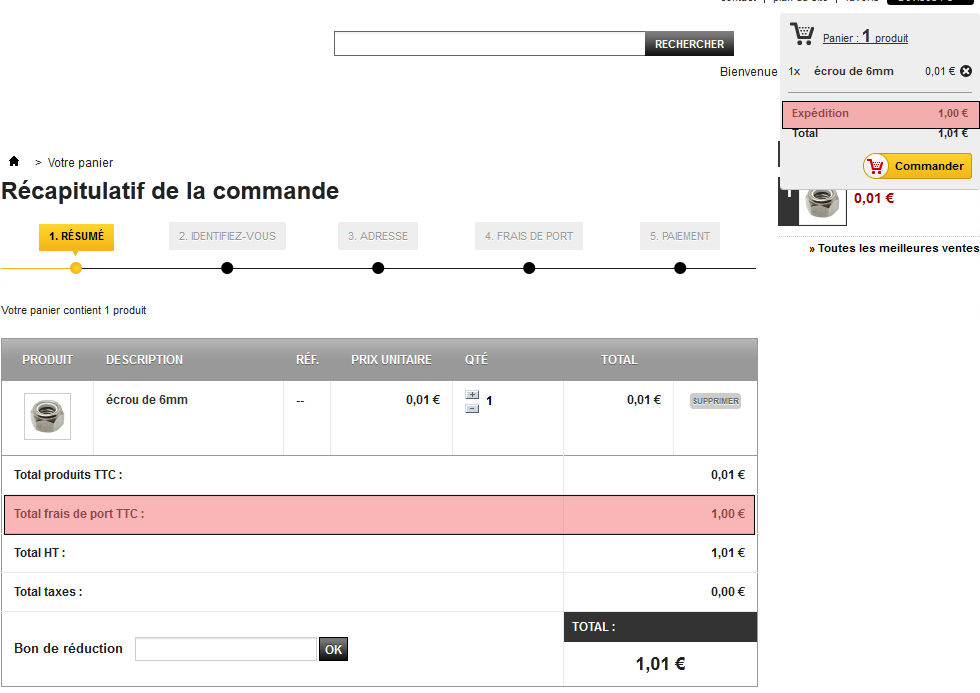980x693 pixels.
Task: Click the DESCRIPTION column header
Action: 144,360
